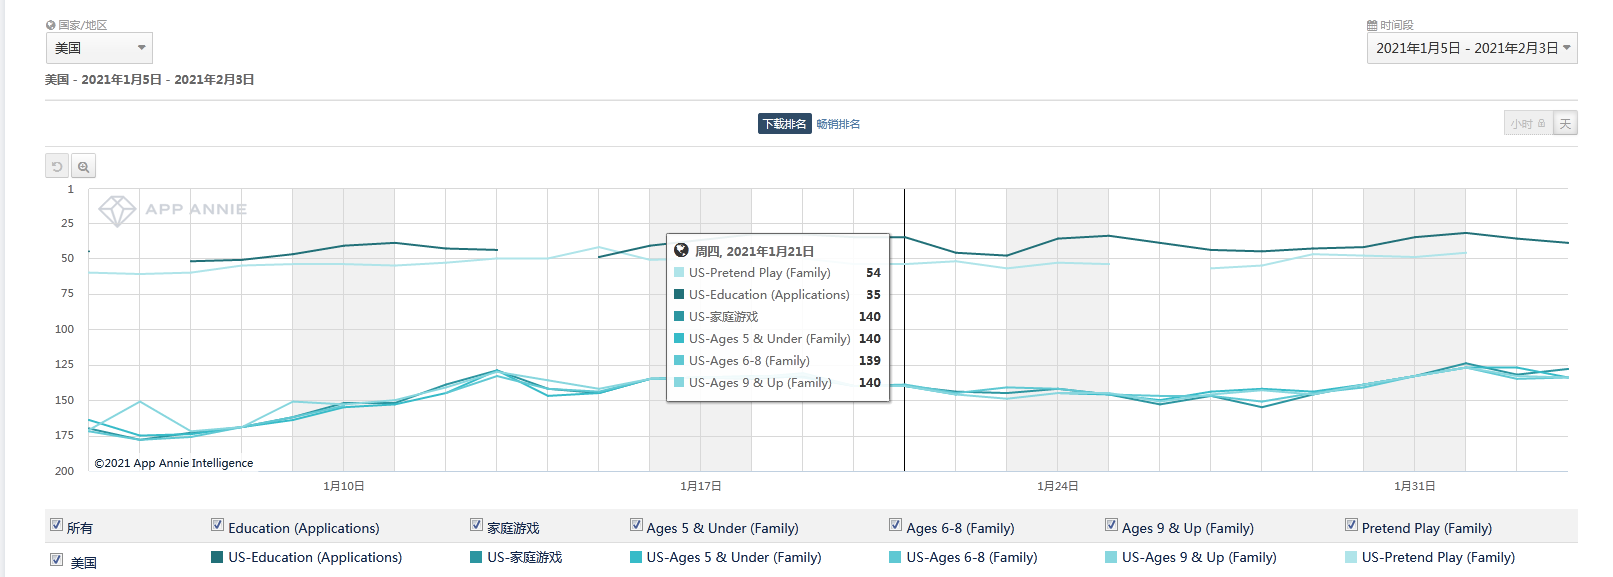Click the globe icon in the chart tooltip
Viewport: 1613px width, 577px height.
coord(681,251)
